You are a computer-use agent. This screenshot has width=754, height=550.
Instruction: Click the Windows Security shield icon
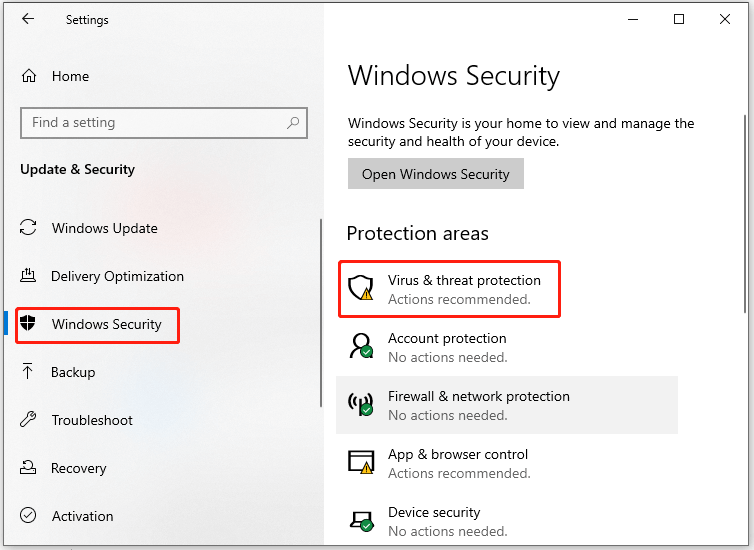pos(28,323)
